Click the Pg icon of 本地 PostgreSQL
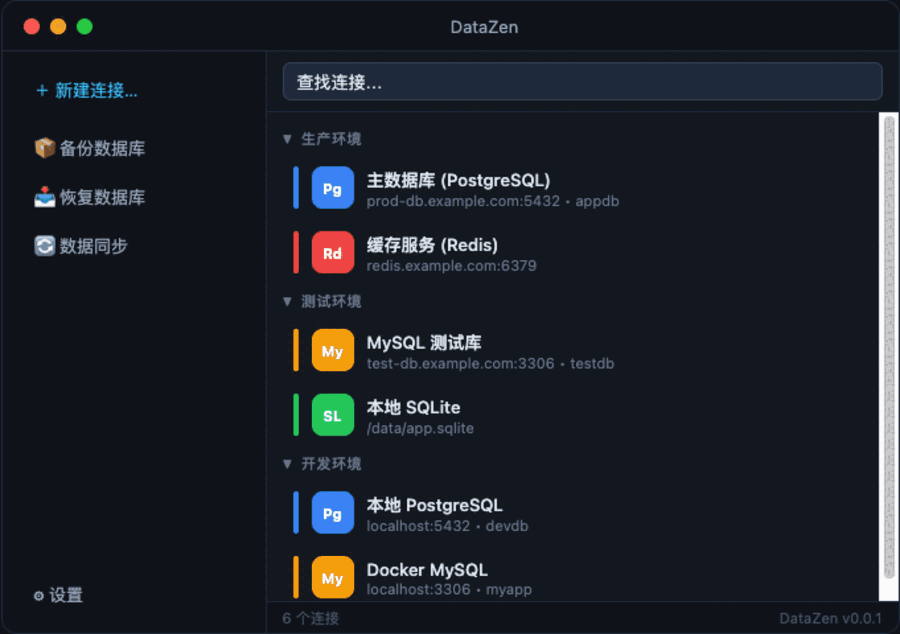Viewport: 900px width, 634px height. (332, 512)
